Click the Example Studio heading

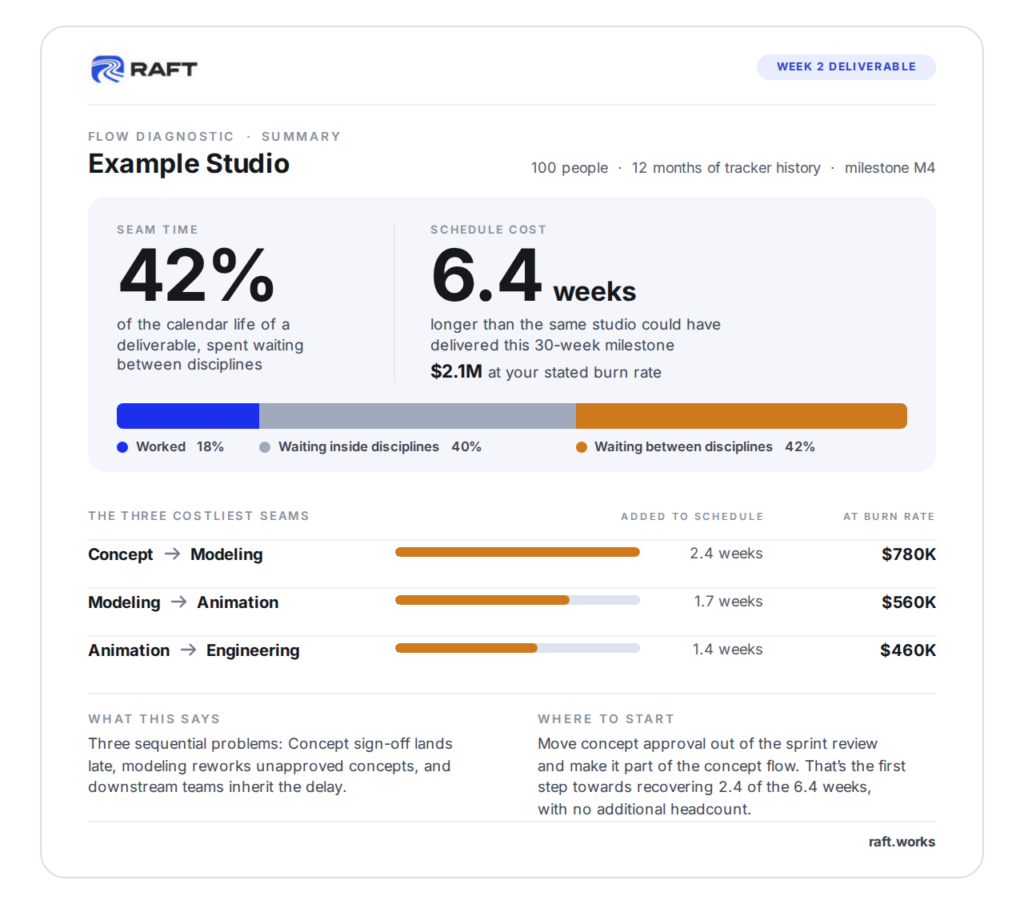(189, 164)
